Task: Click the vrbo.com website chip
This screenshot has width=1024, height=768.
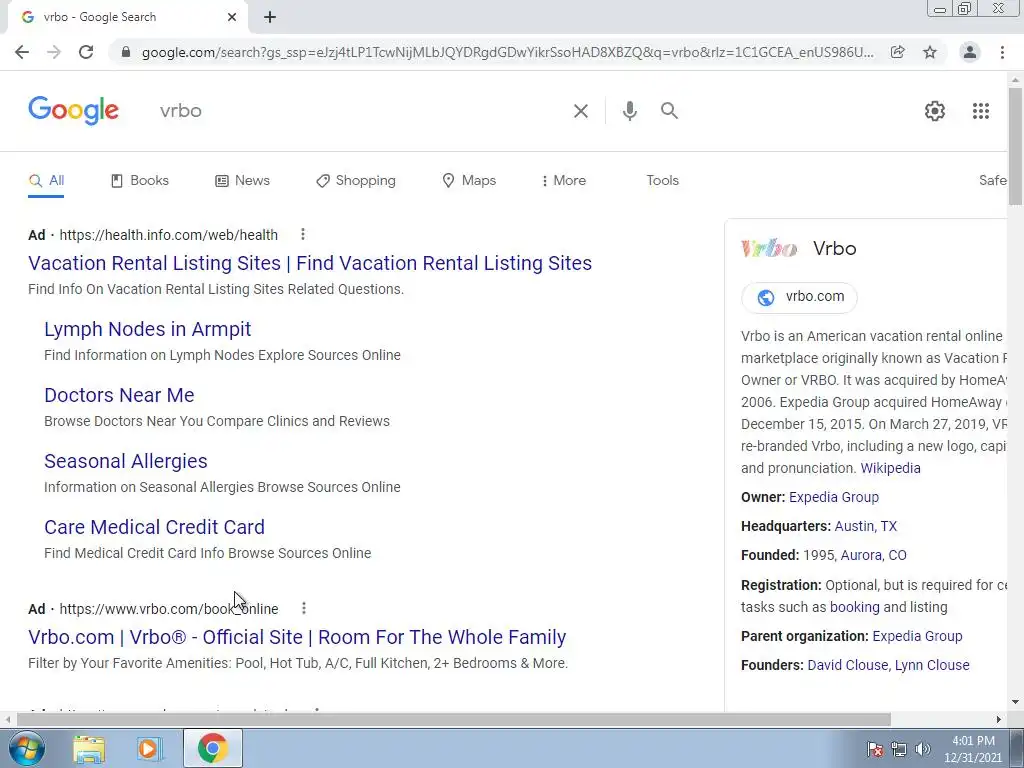Action: (799, 297)
